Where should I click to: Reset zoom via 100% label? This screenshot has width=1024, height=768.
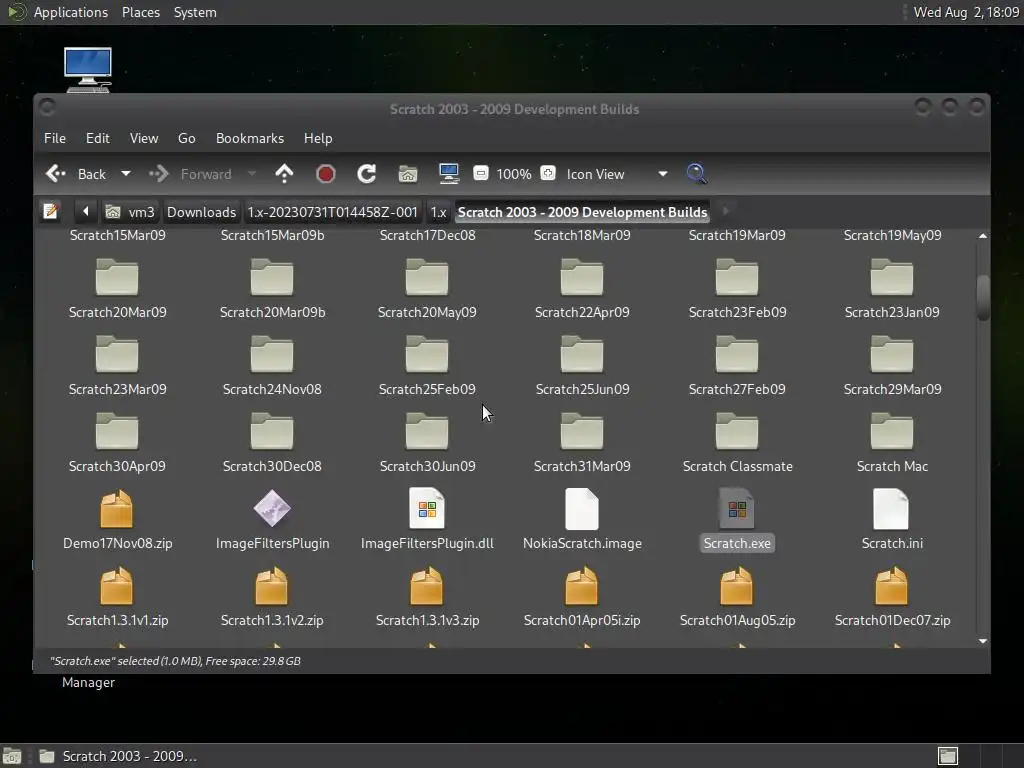[514, 174]
